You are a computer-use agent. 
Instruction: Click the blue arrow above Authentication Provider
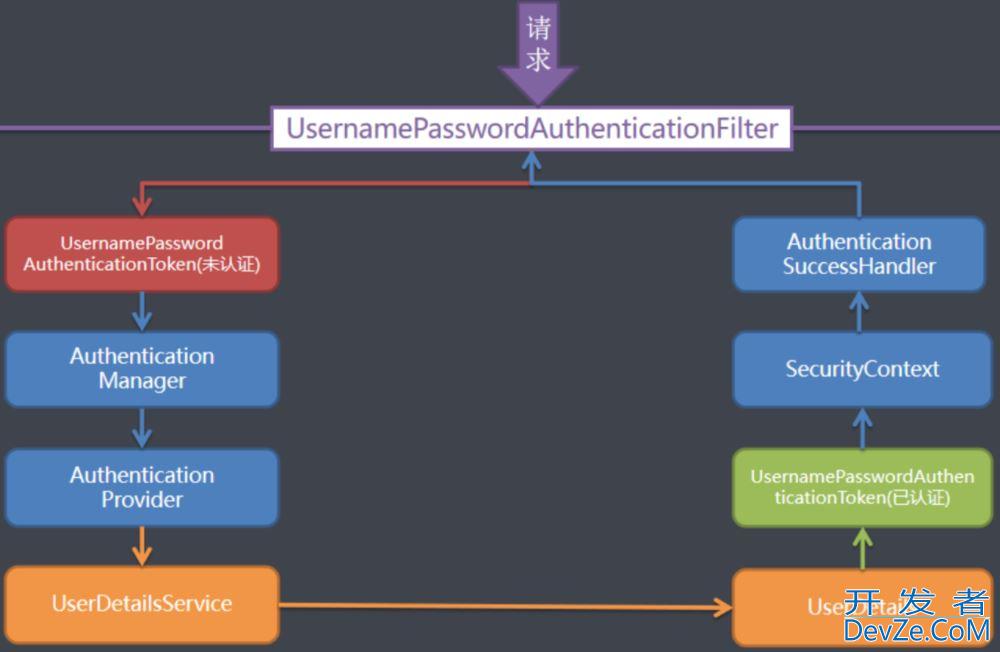(x=142, y=428)
